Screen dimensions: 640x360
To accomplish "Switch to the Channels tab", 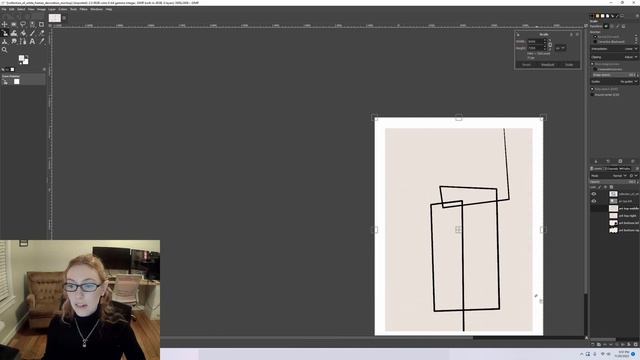I will pyautogui.click(x=611, y=169).
